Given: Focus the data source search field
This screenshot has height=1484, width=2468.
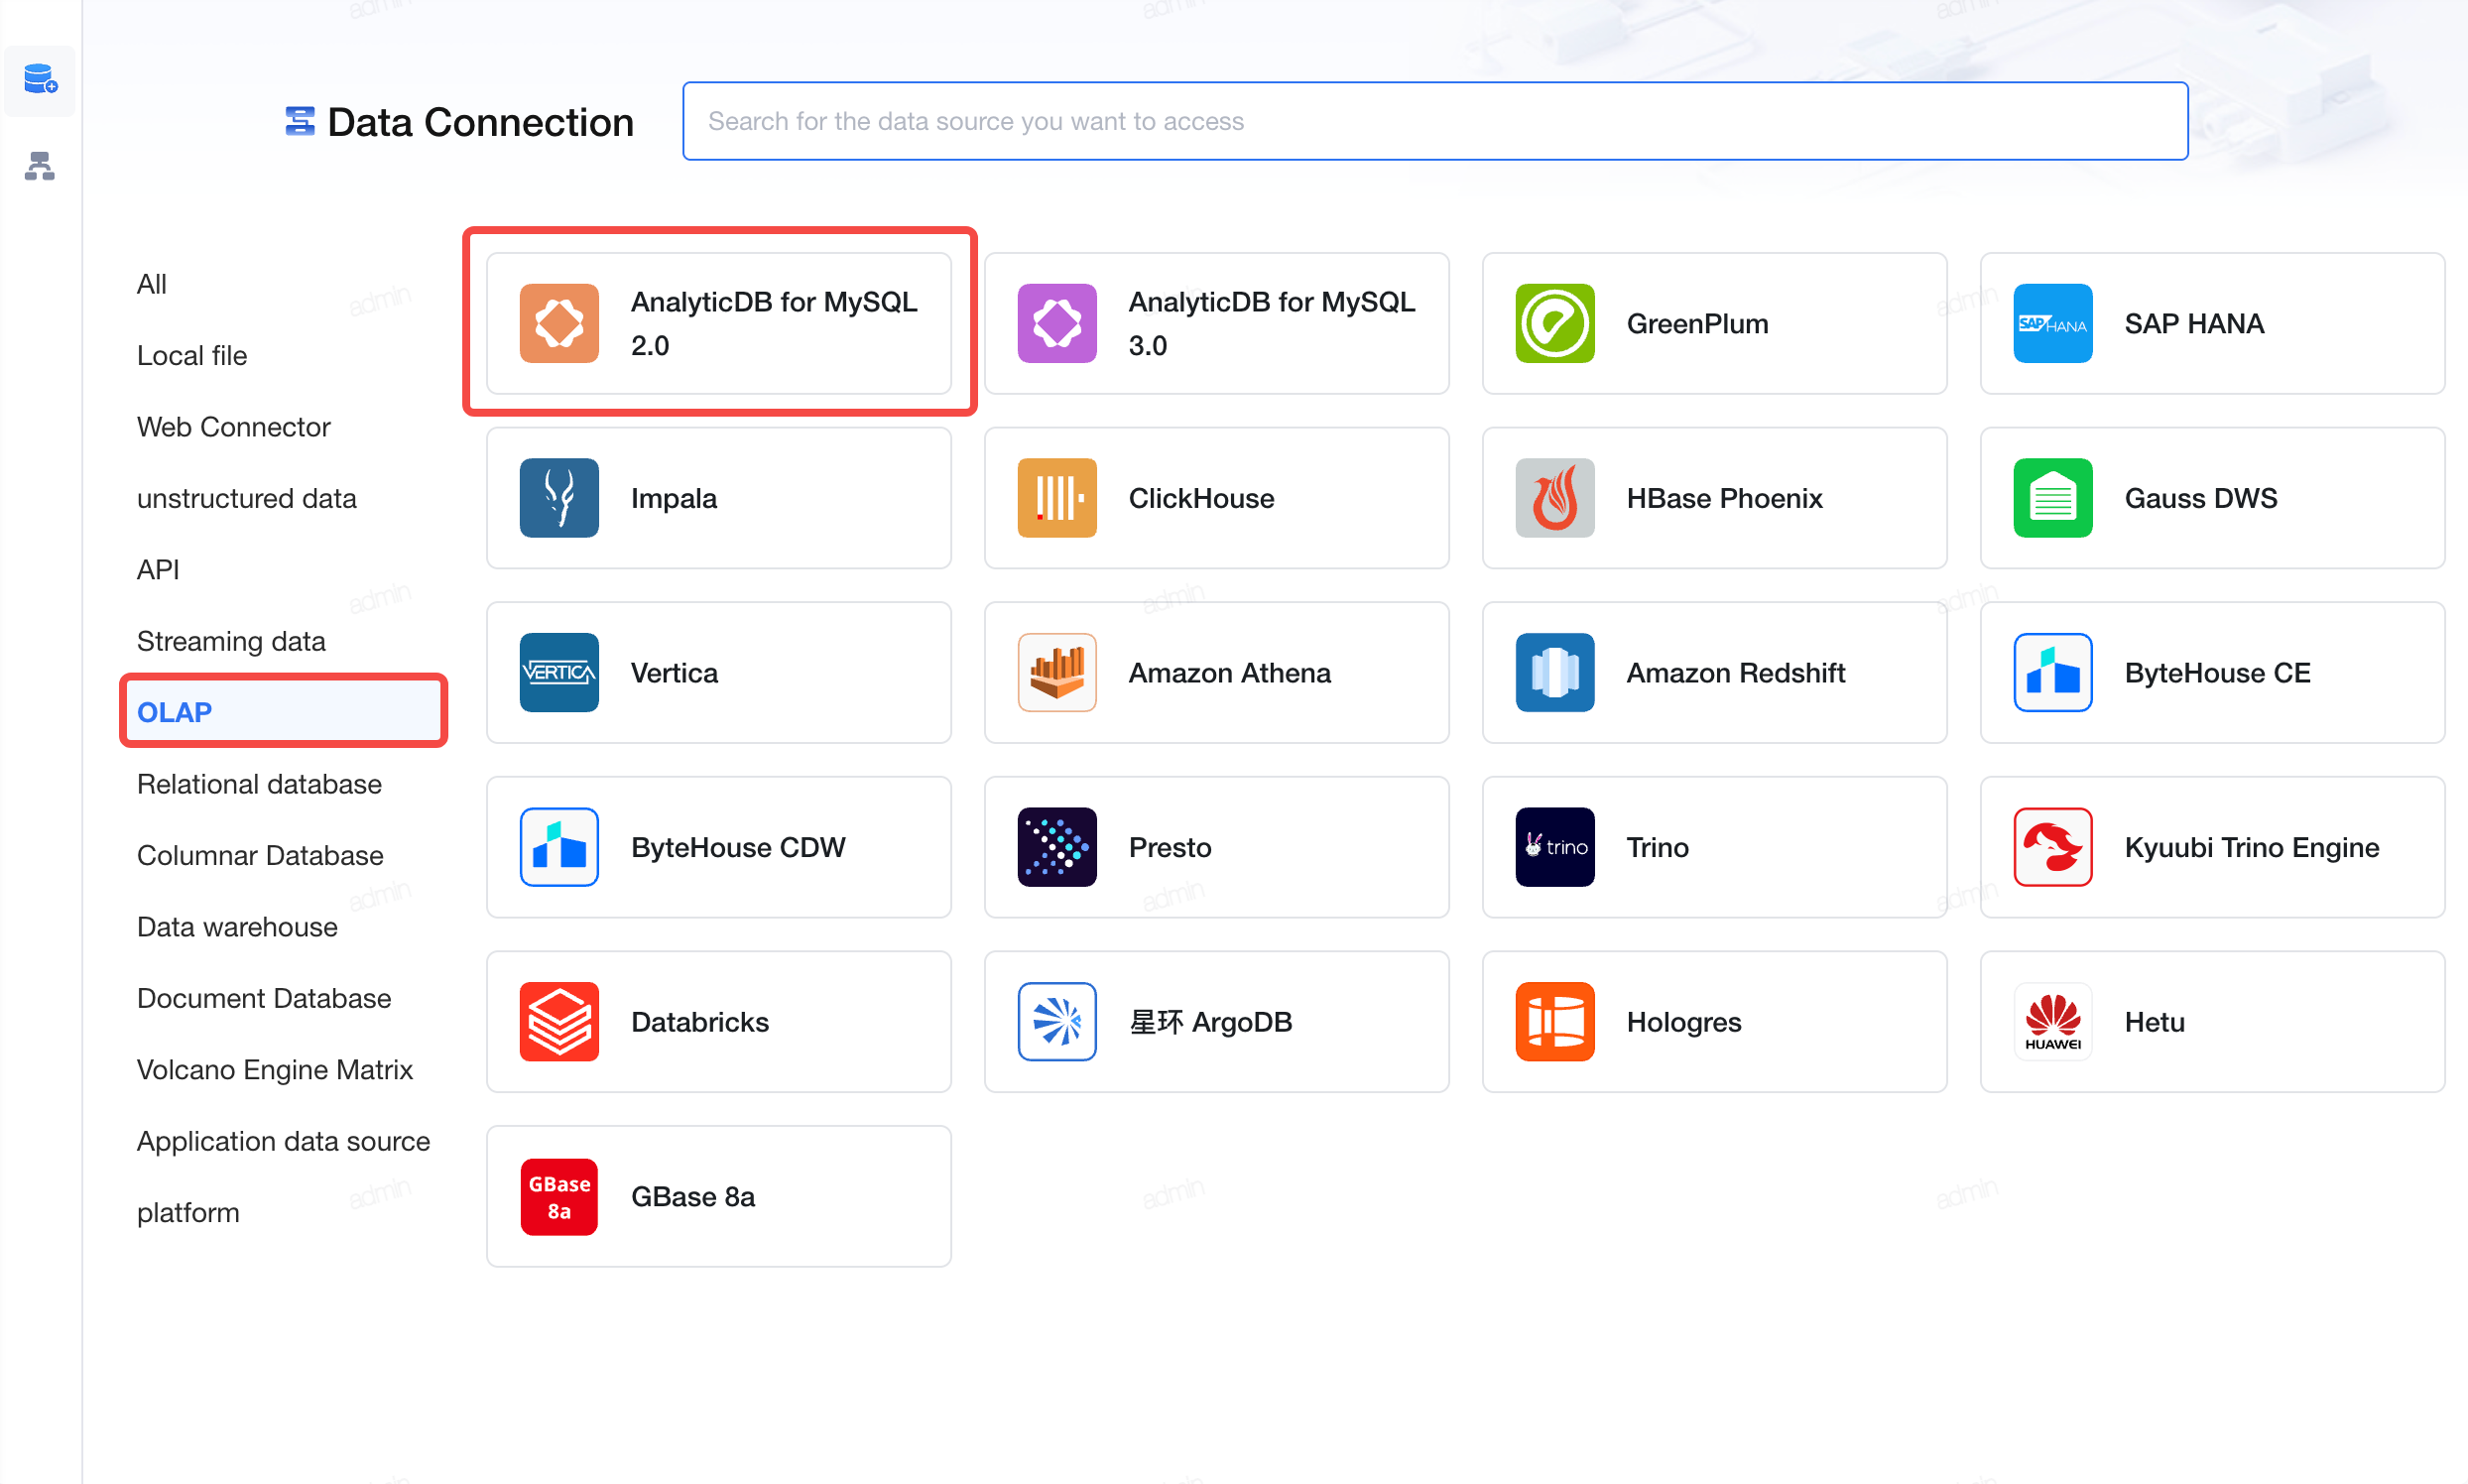Looking at the screenshot, I should 1435,121.
